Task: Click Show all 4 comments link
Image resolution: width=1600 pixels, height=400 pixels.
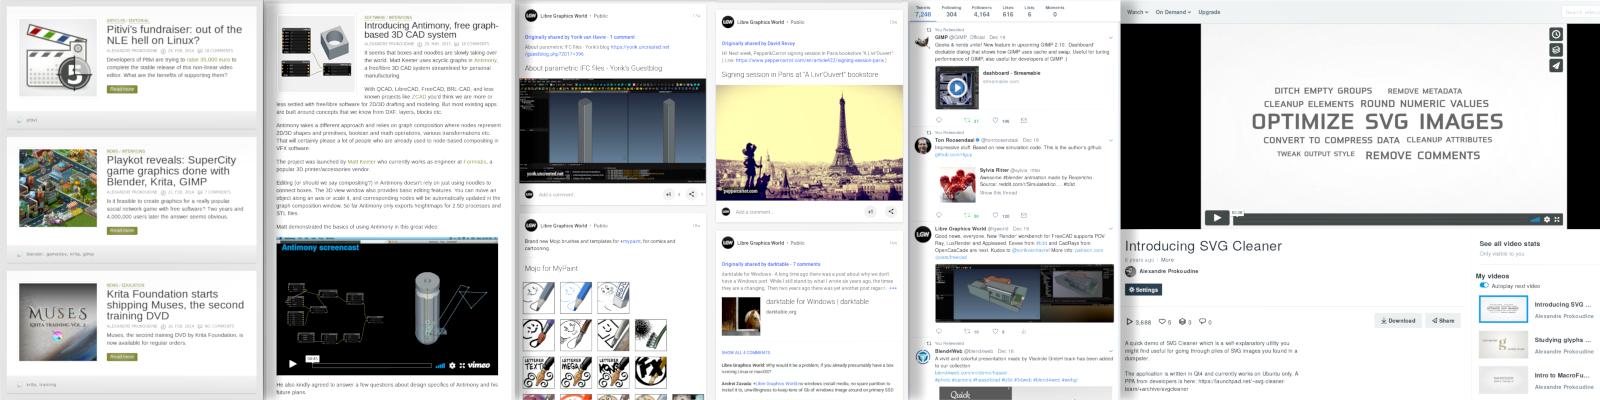Action: [746, 352]
